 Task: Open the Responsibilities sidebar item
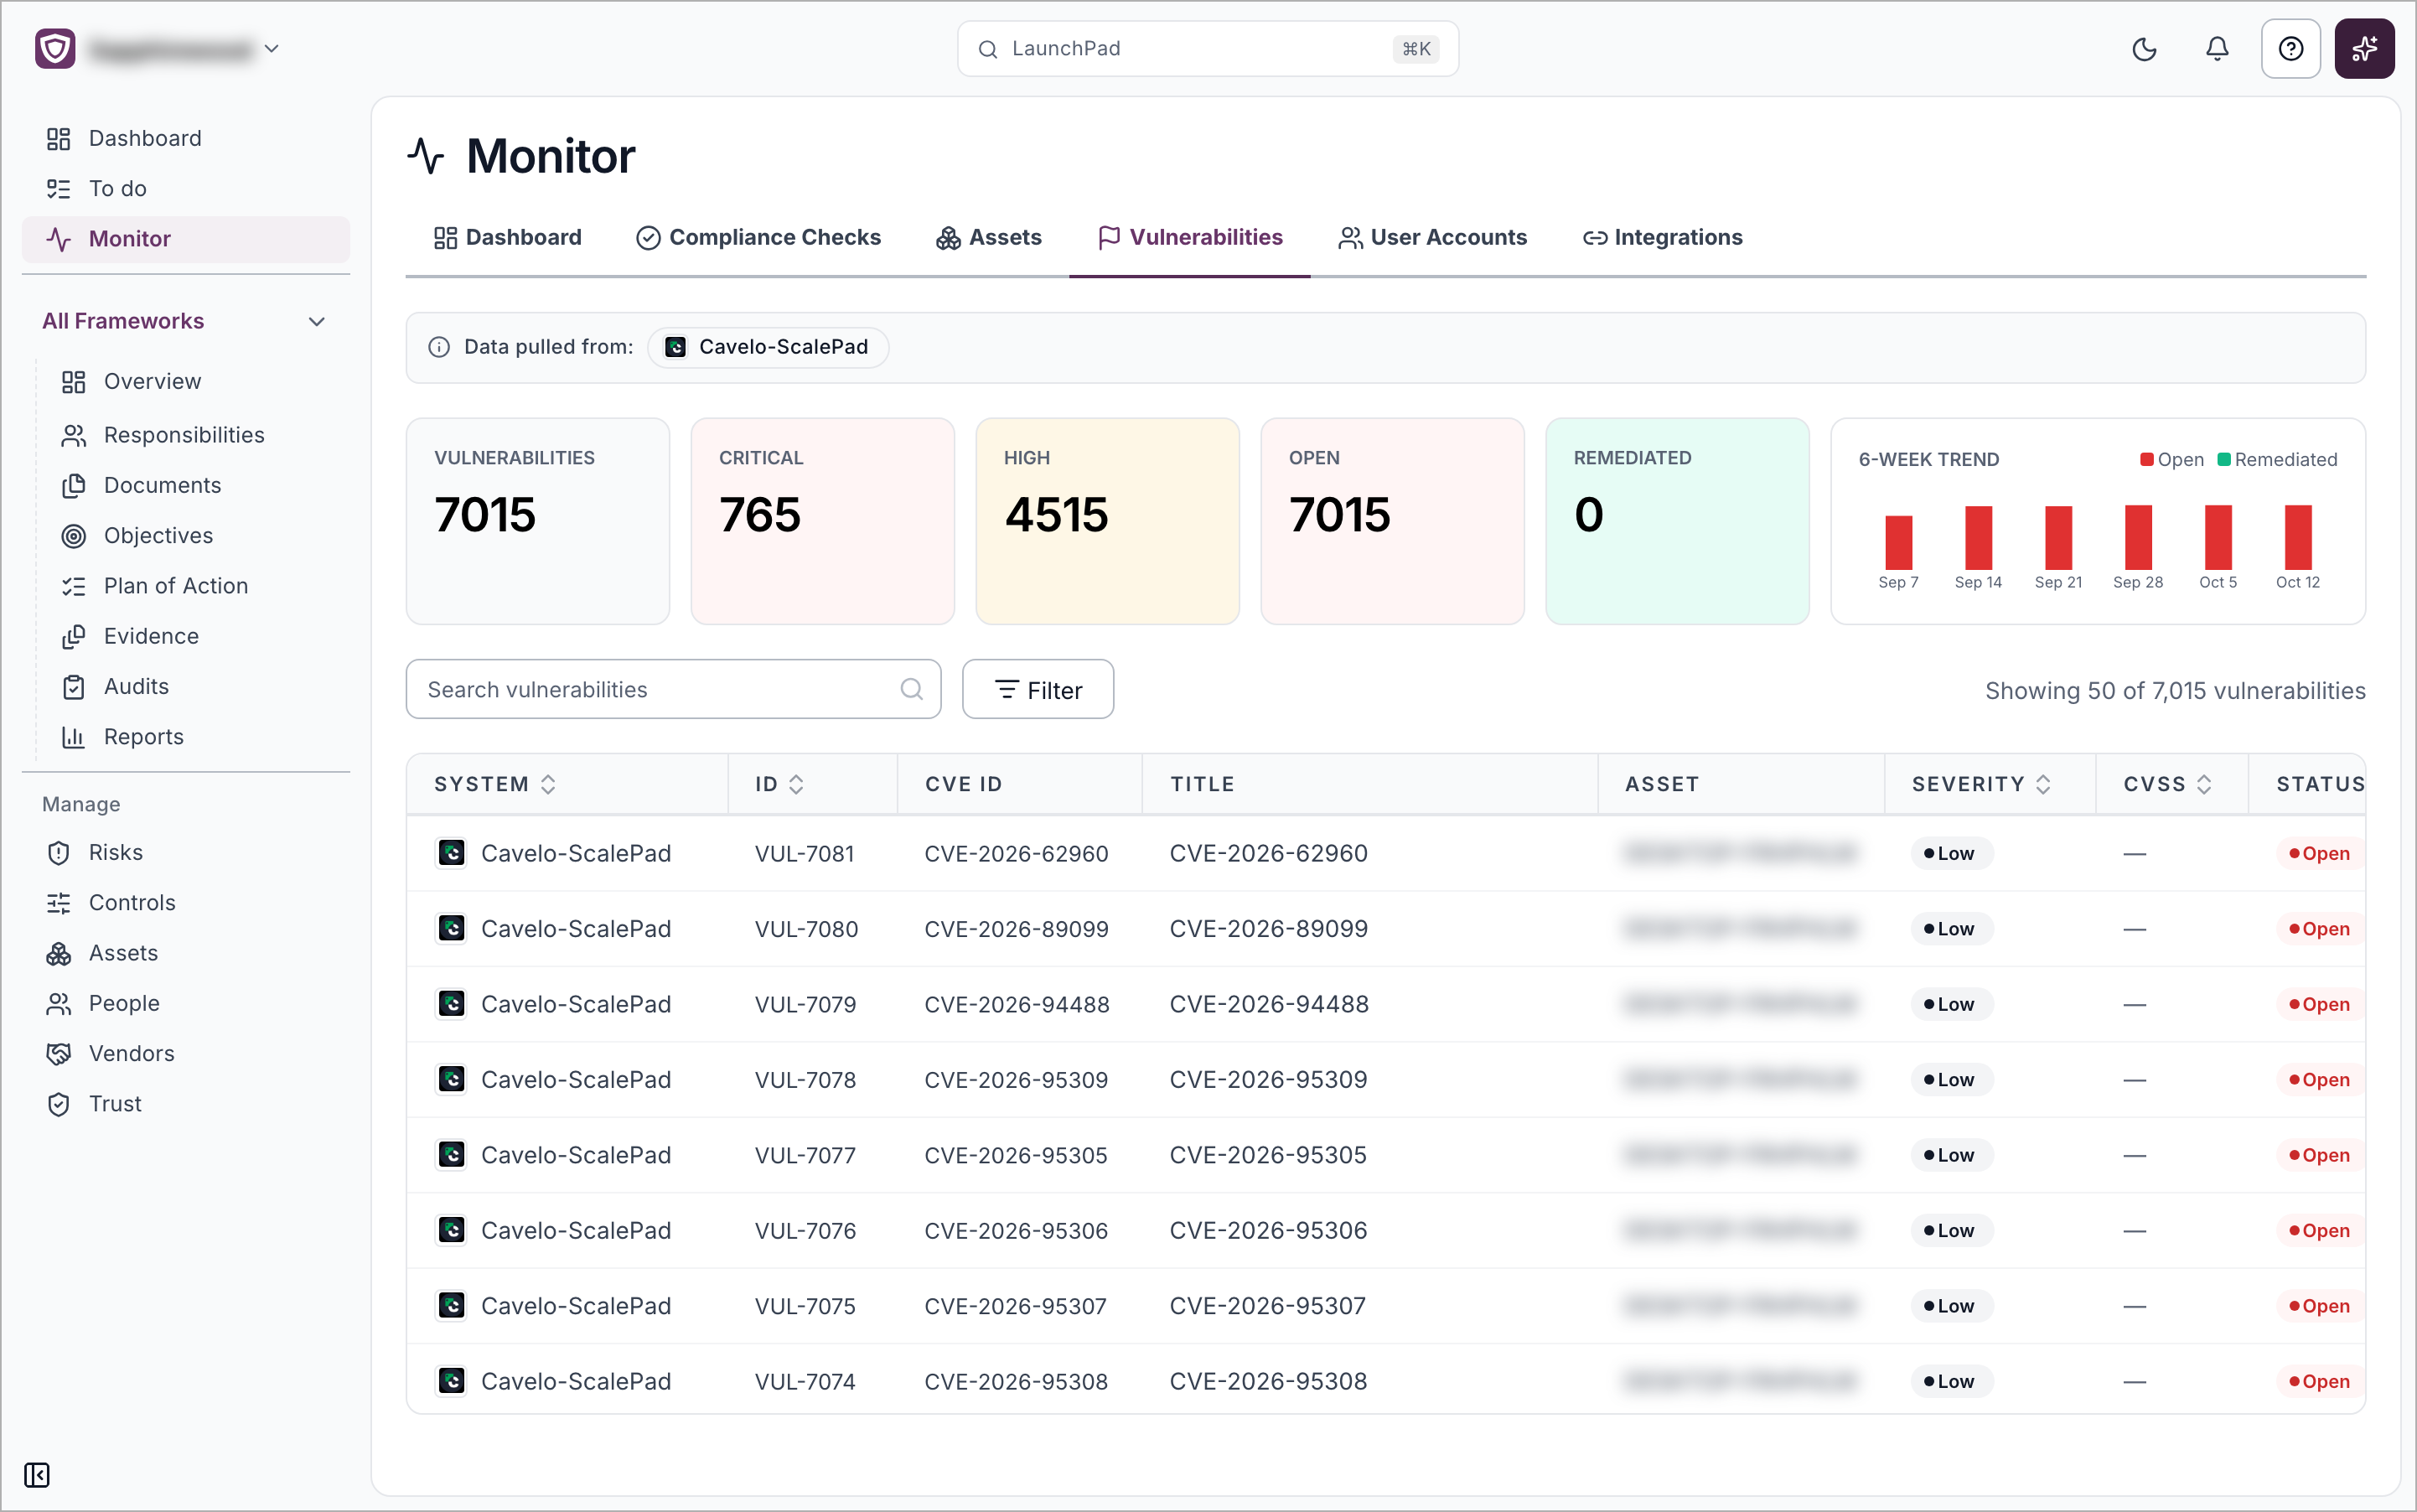pos(200,435)
